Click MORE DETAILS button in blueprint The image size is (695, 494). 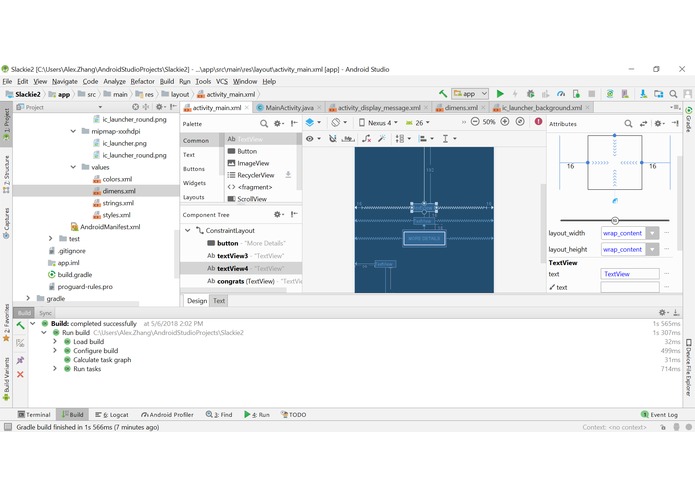[424, 238]
